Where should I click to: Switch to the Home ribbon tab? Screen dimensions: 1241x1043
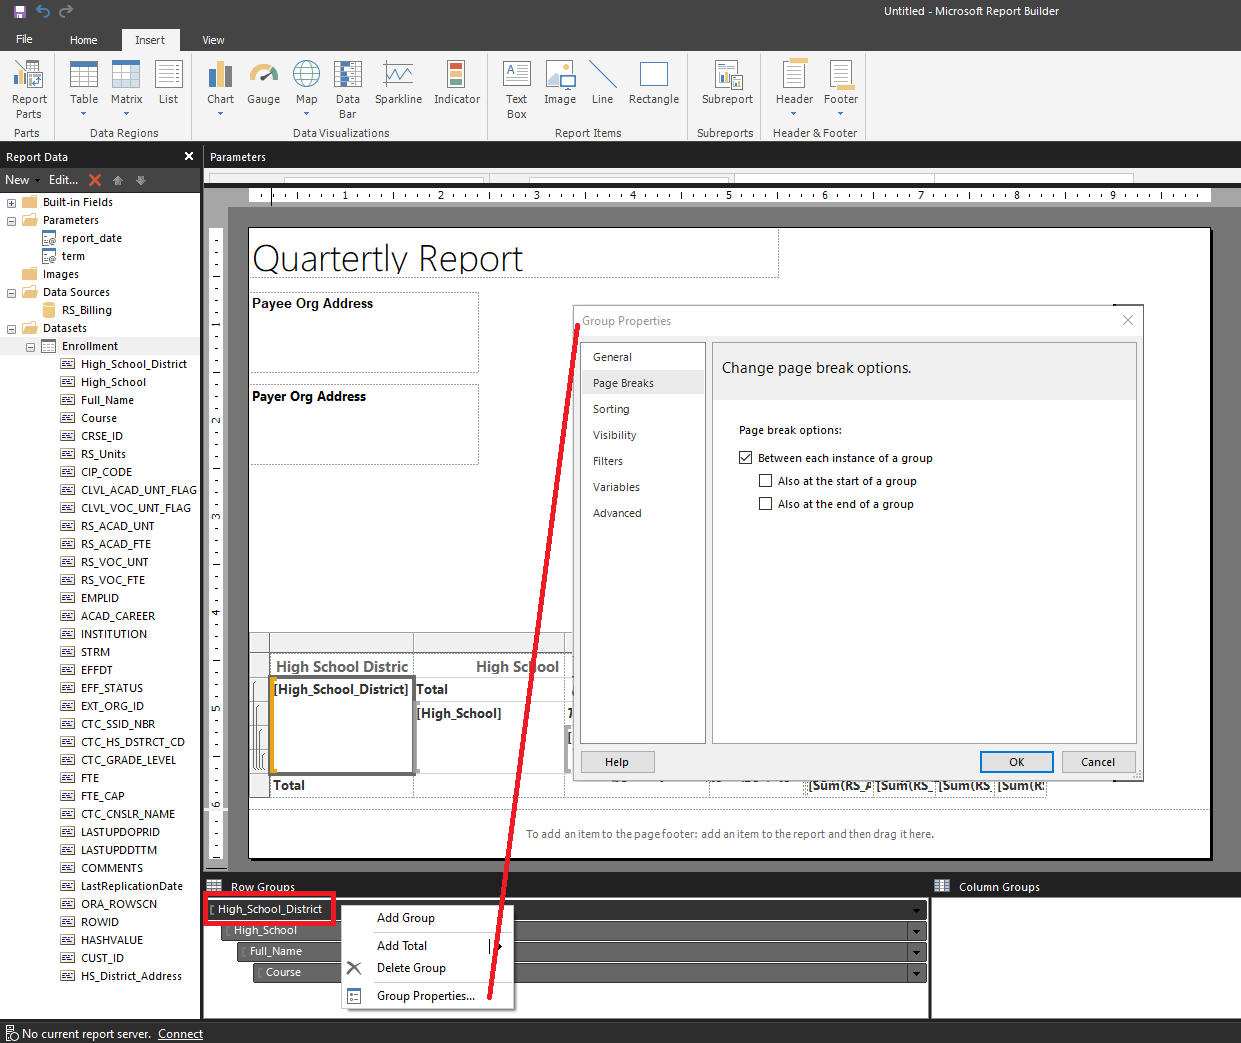click(84, 40)
